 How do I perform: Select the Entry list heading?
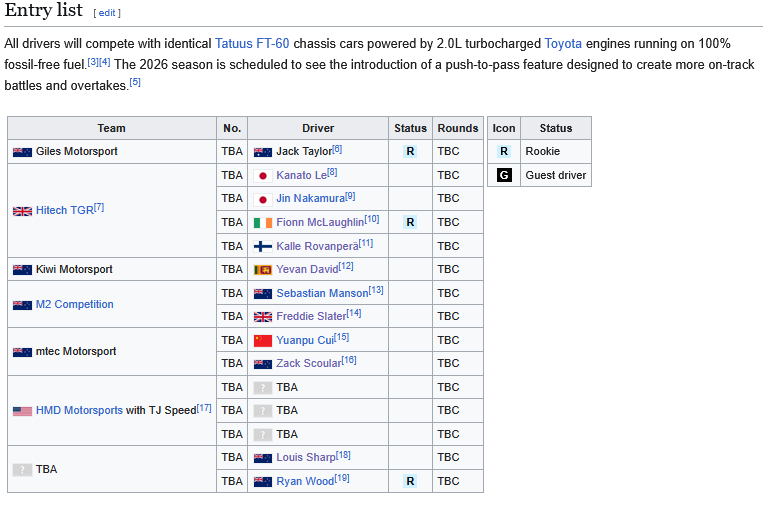point(44,10)
